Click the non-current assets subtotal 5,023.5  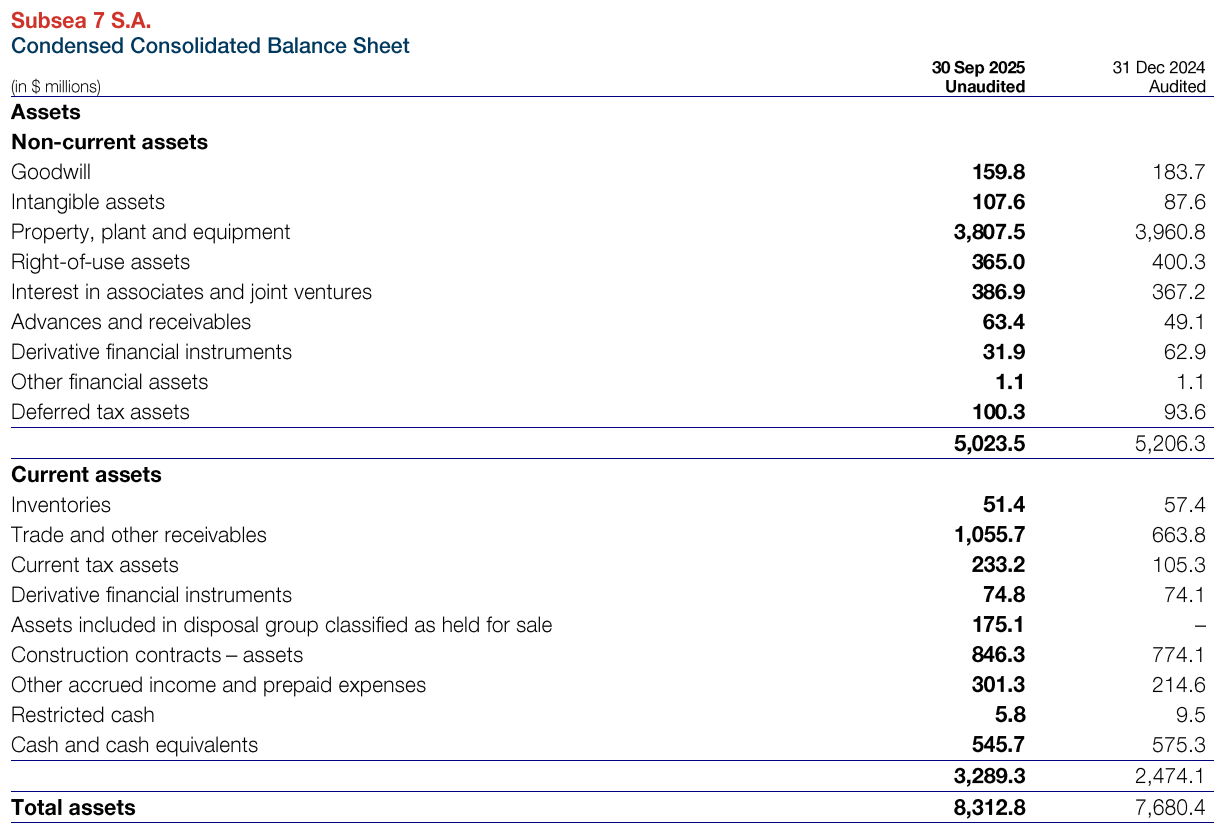tap(990, 443)
